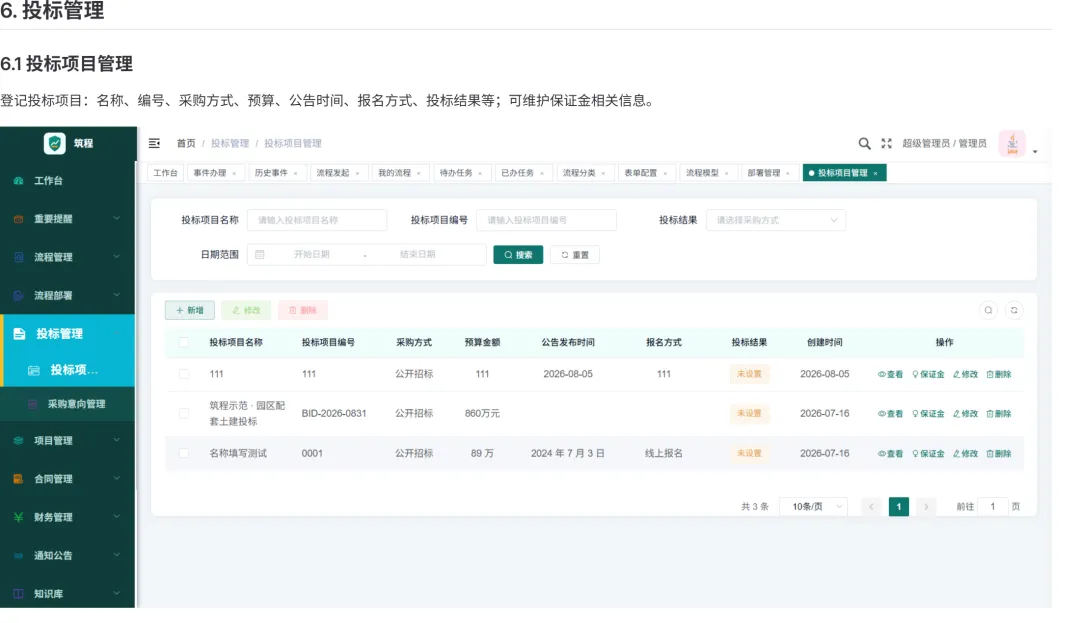Focus the 投标项目名称 input field
1080x623 pixels.
317,220
